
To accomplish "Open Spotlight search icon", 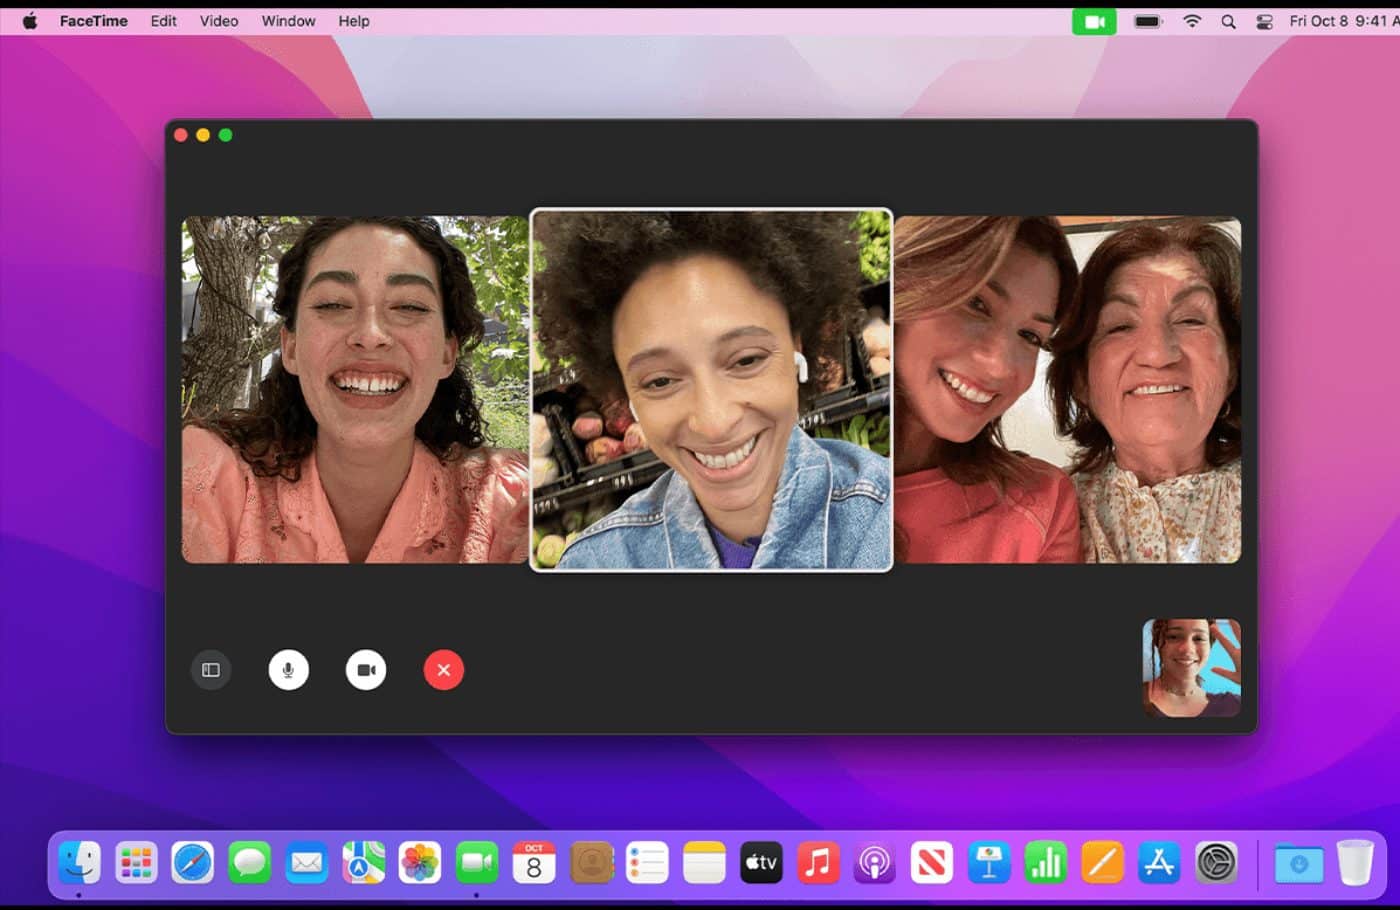I will point(1228,21).
